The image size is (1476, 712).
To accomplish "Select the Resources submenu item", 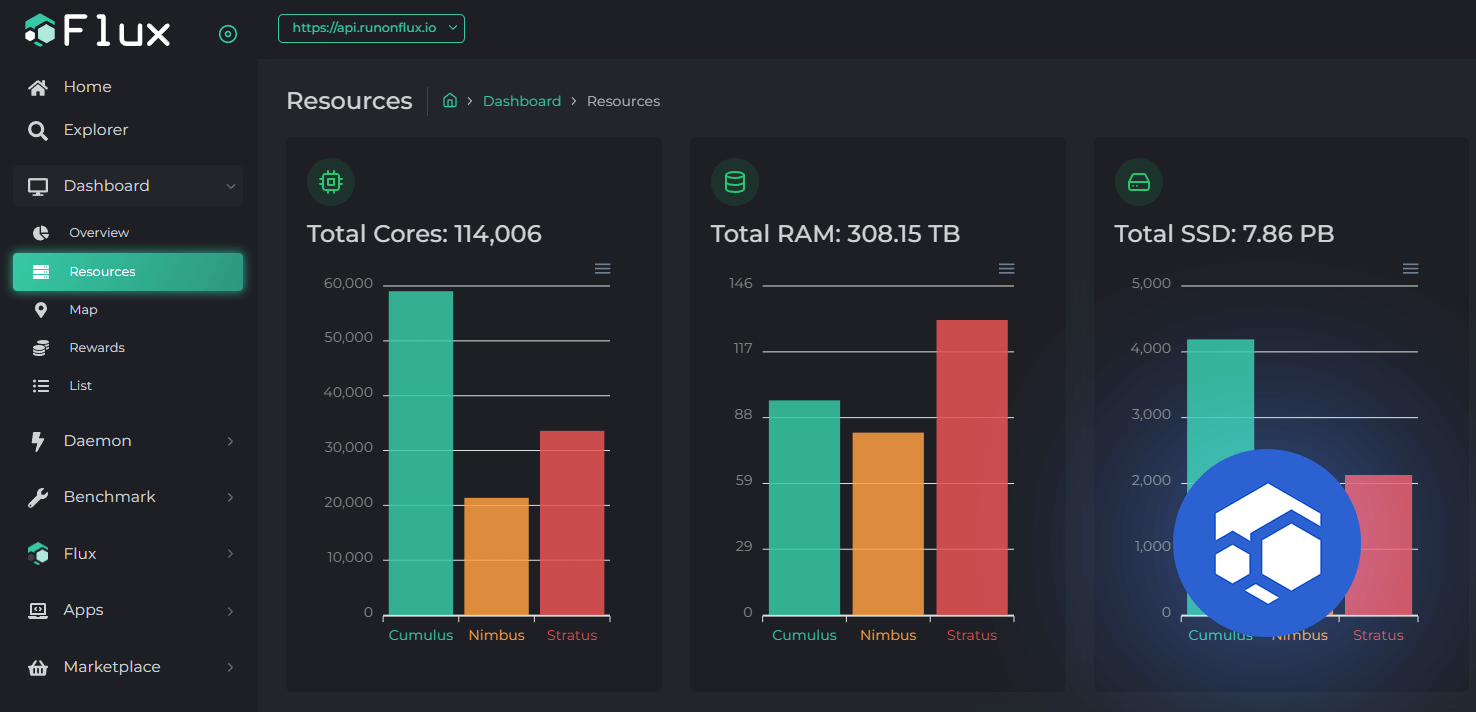I will point(128,272).
